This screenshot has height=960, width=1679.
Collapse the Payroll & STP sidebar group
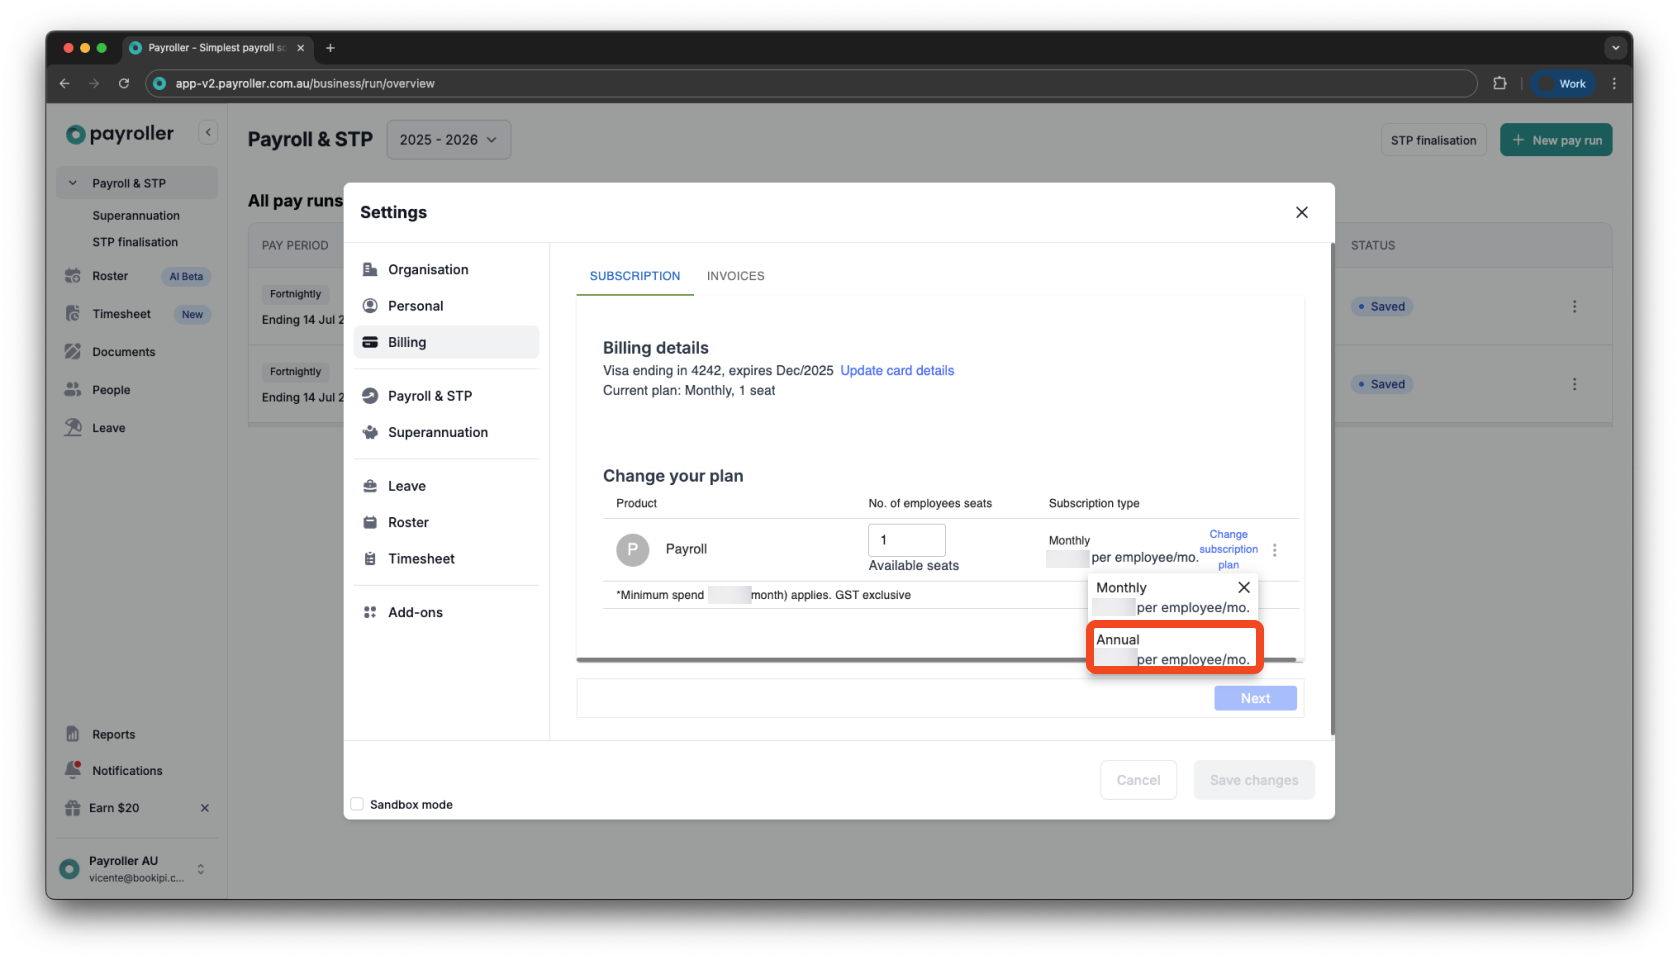pyautogui.click(x=72, y=182)
